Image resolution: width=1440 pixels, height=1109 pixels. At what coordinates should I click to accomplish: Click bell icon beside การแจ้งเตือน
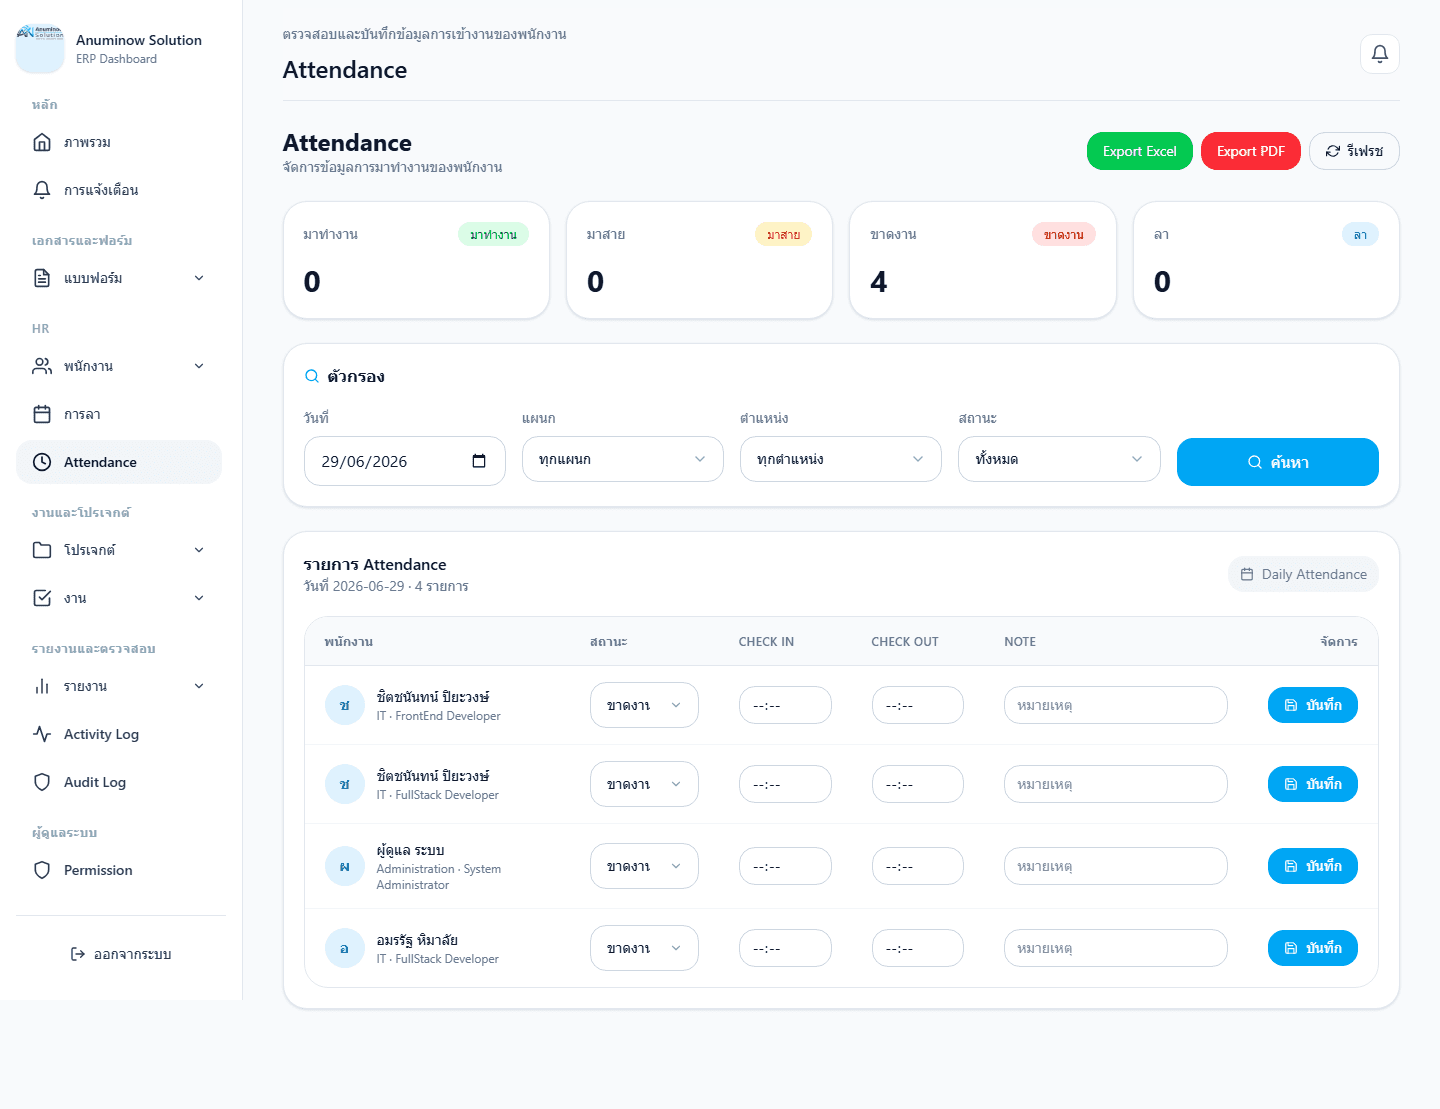pos(42,190)
